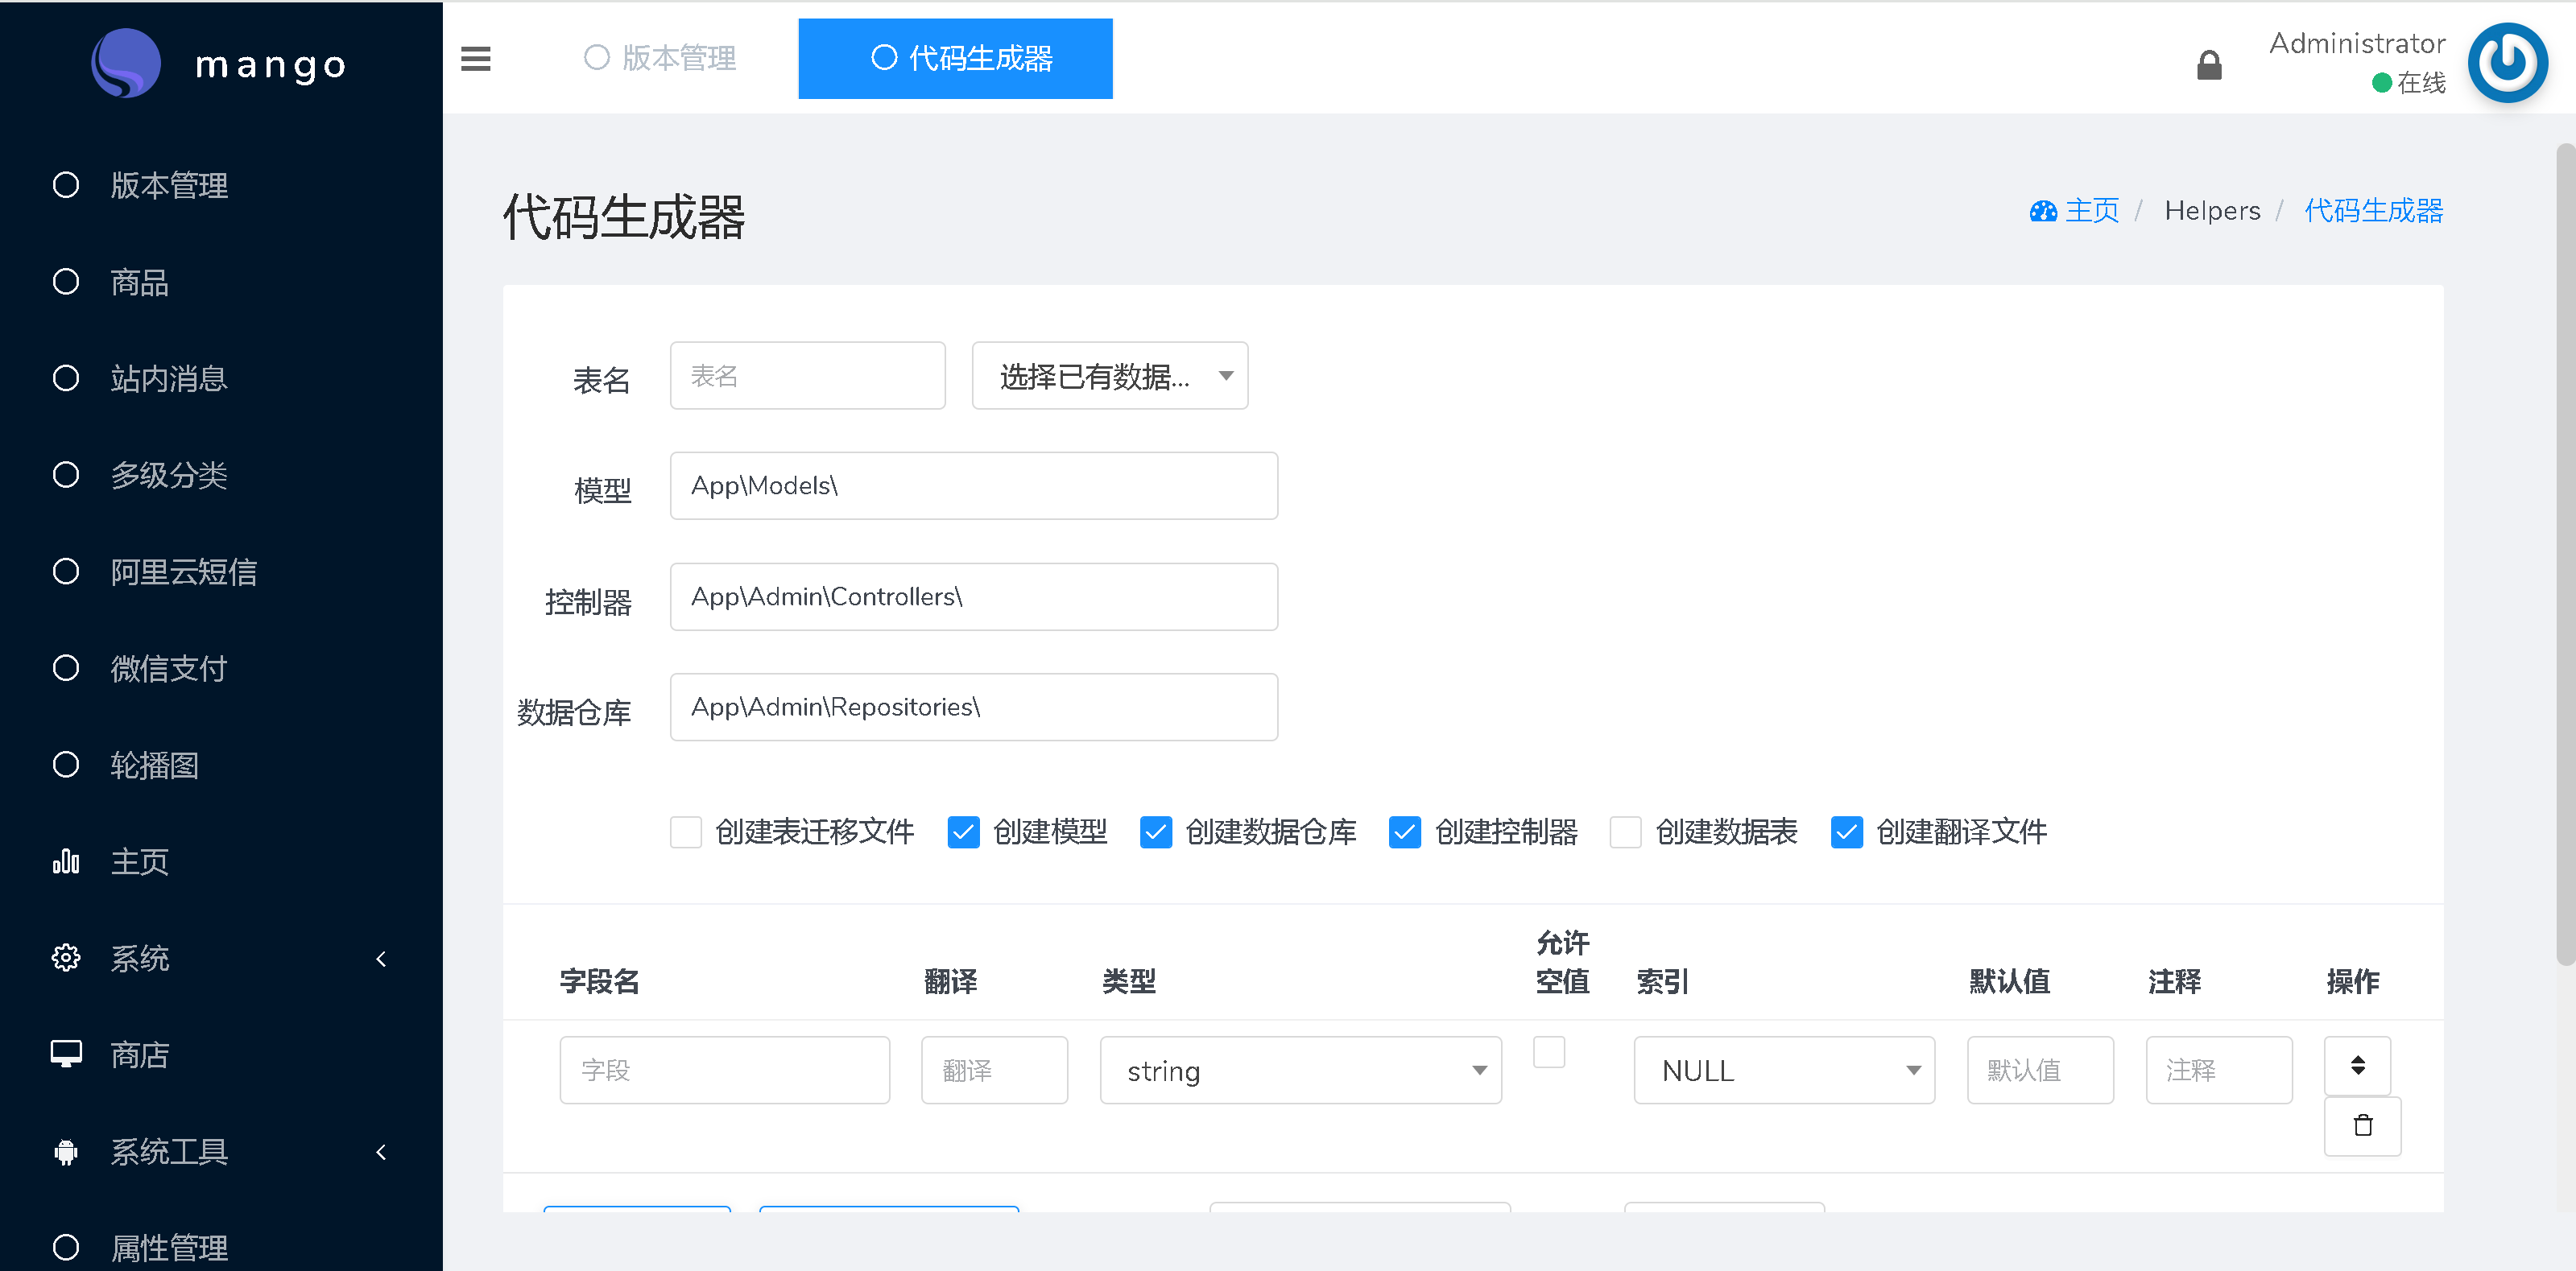Viewport: 2576px width, 1271px height.
Task: Click the 系统 gear icon in sidebar
Action: point(66,957)
